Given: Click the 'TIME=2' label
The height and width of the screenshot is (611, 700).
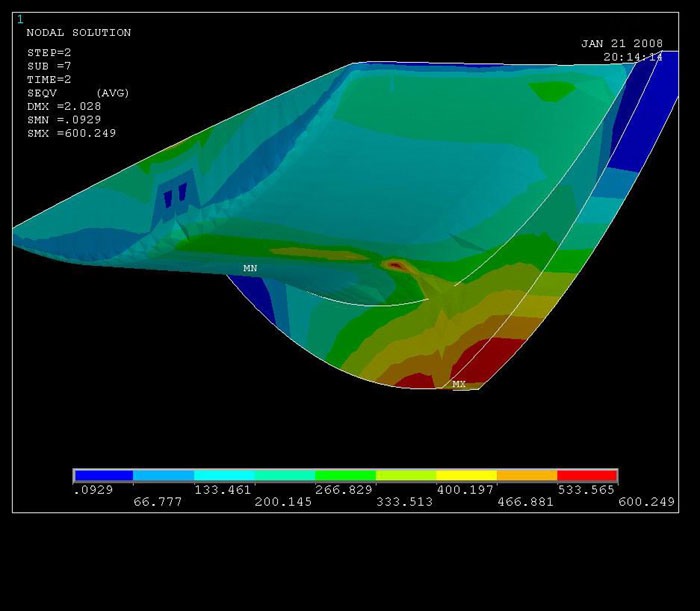Looking at the screenshot, I should [x=49, y=79].
